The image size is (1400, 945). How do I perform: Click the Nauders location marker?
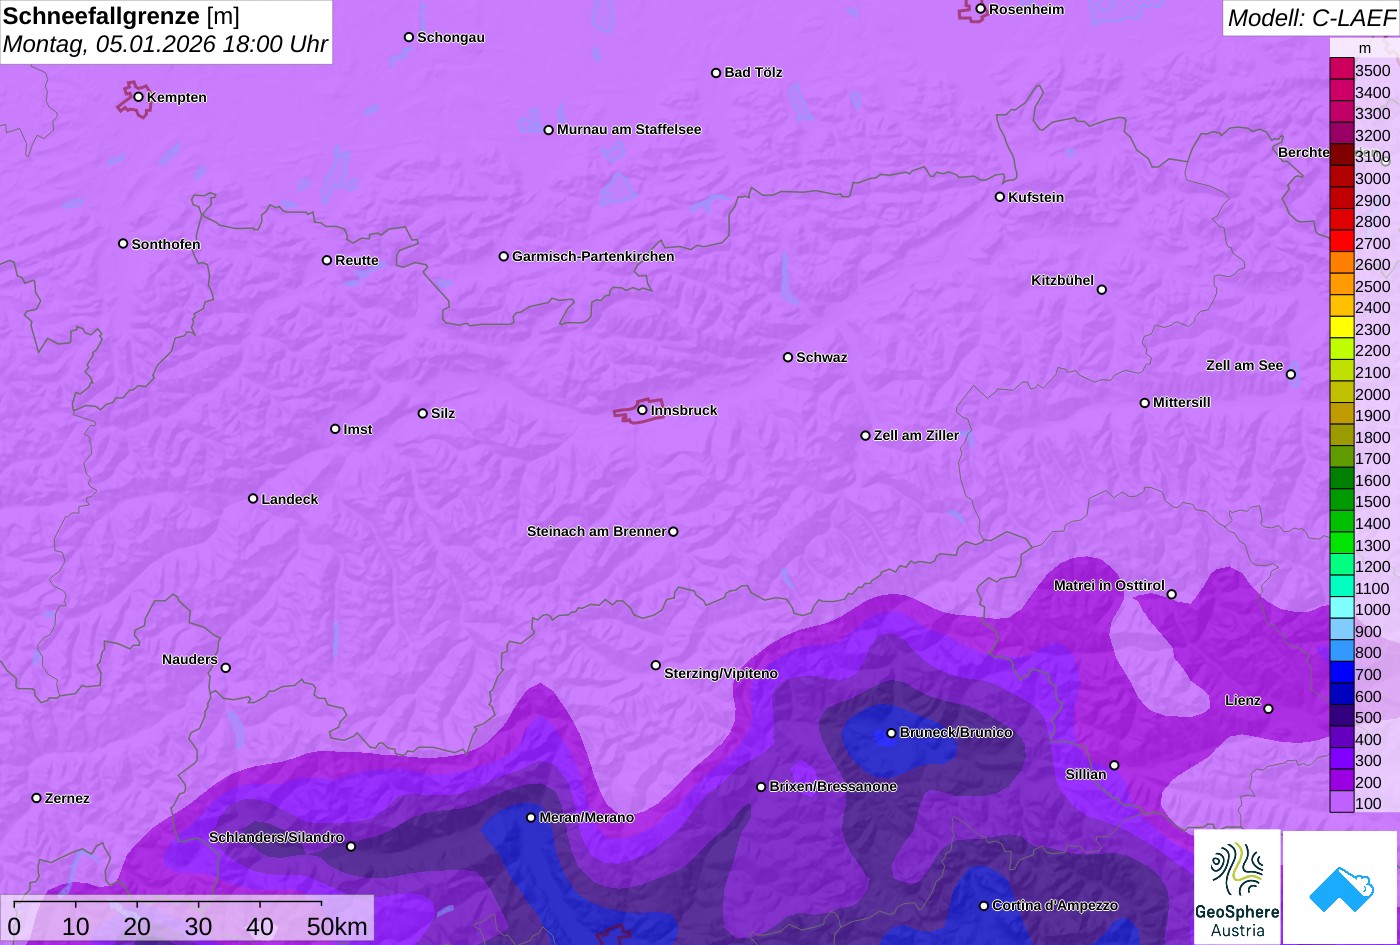pos(226,668)
